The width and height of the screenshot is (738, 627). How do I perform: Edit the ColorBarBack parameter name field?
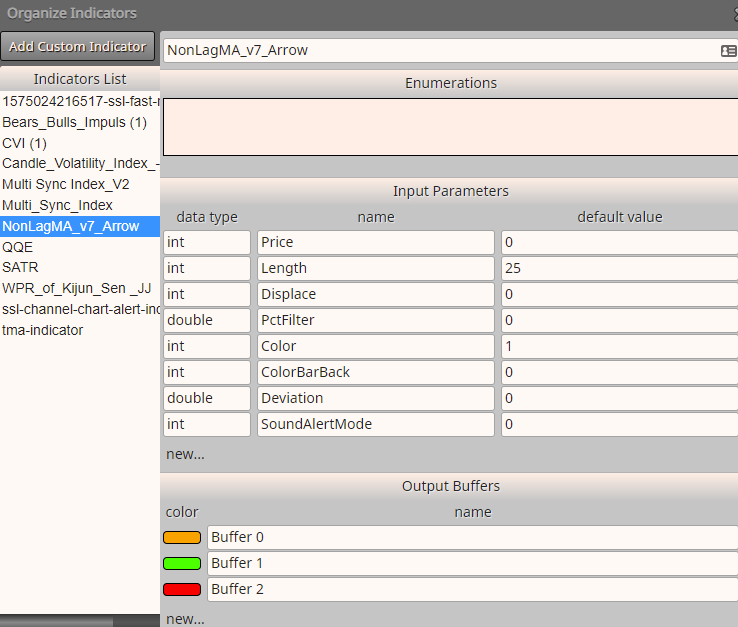click(x=376, y=372)
